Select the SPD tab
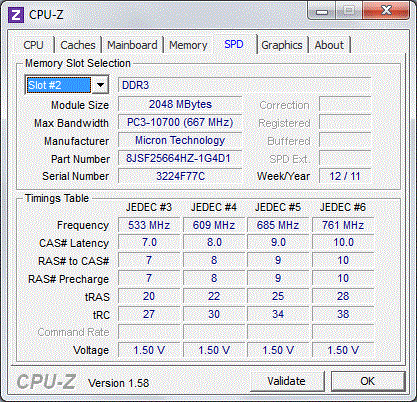 point(234,44)
